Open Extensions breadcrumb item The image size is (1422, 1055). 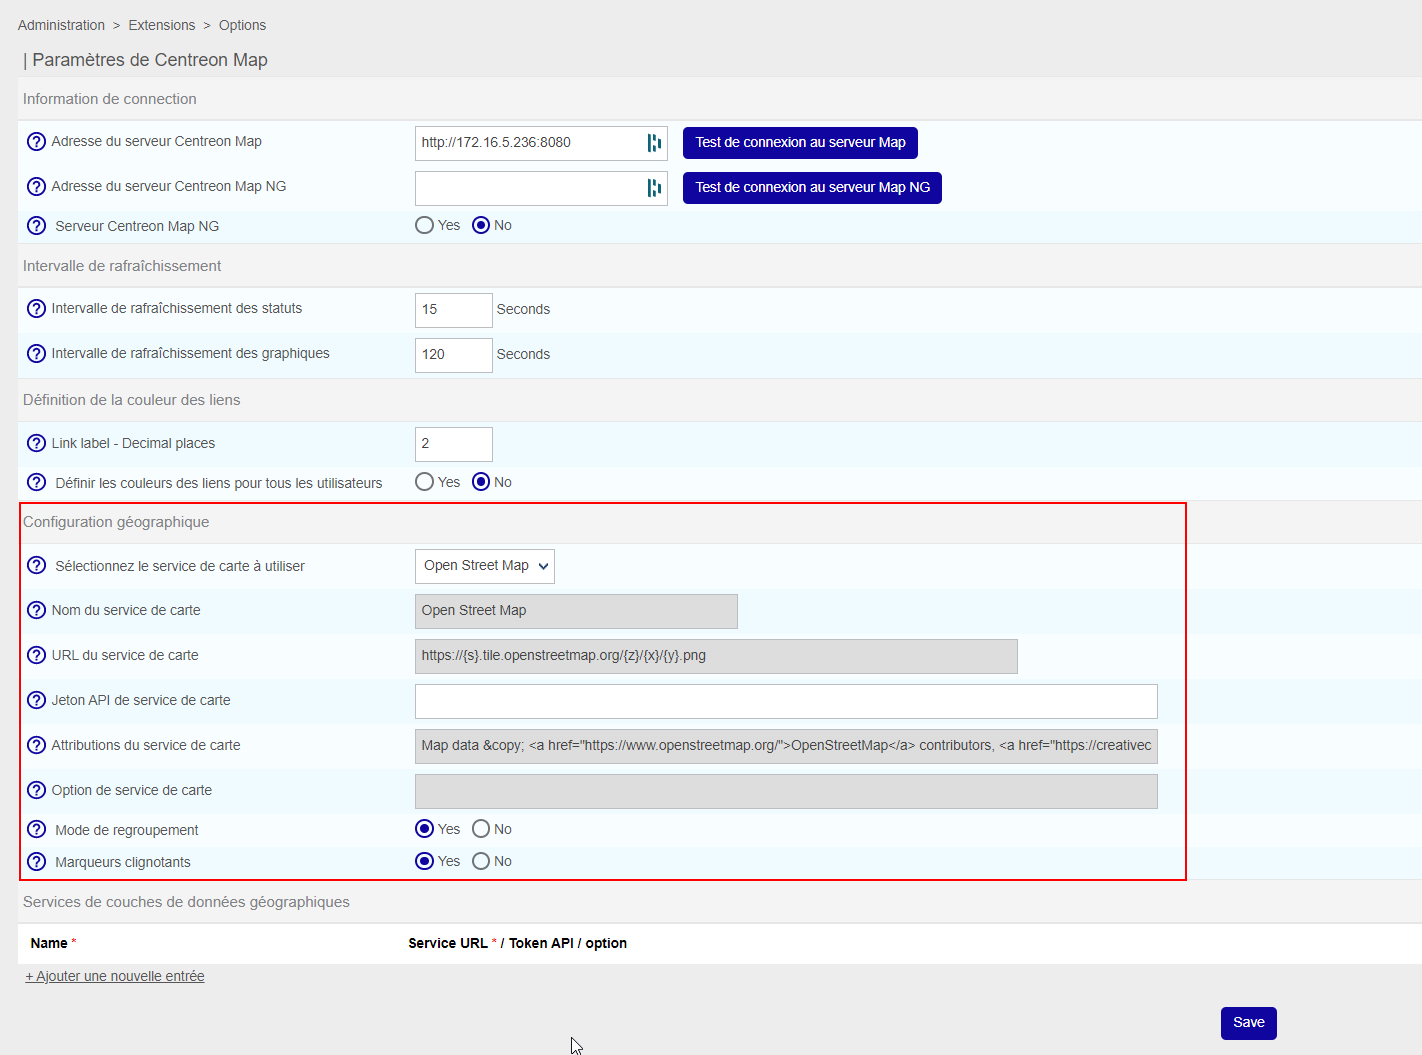tap(162, 25)
